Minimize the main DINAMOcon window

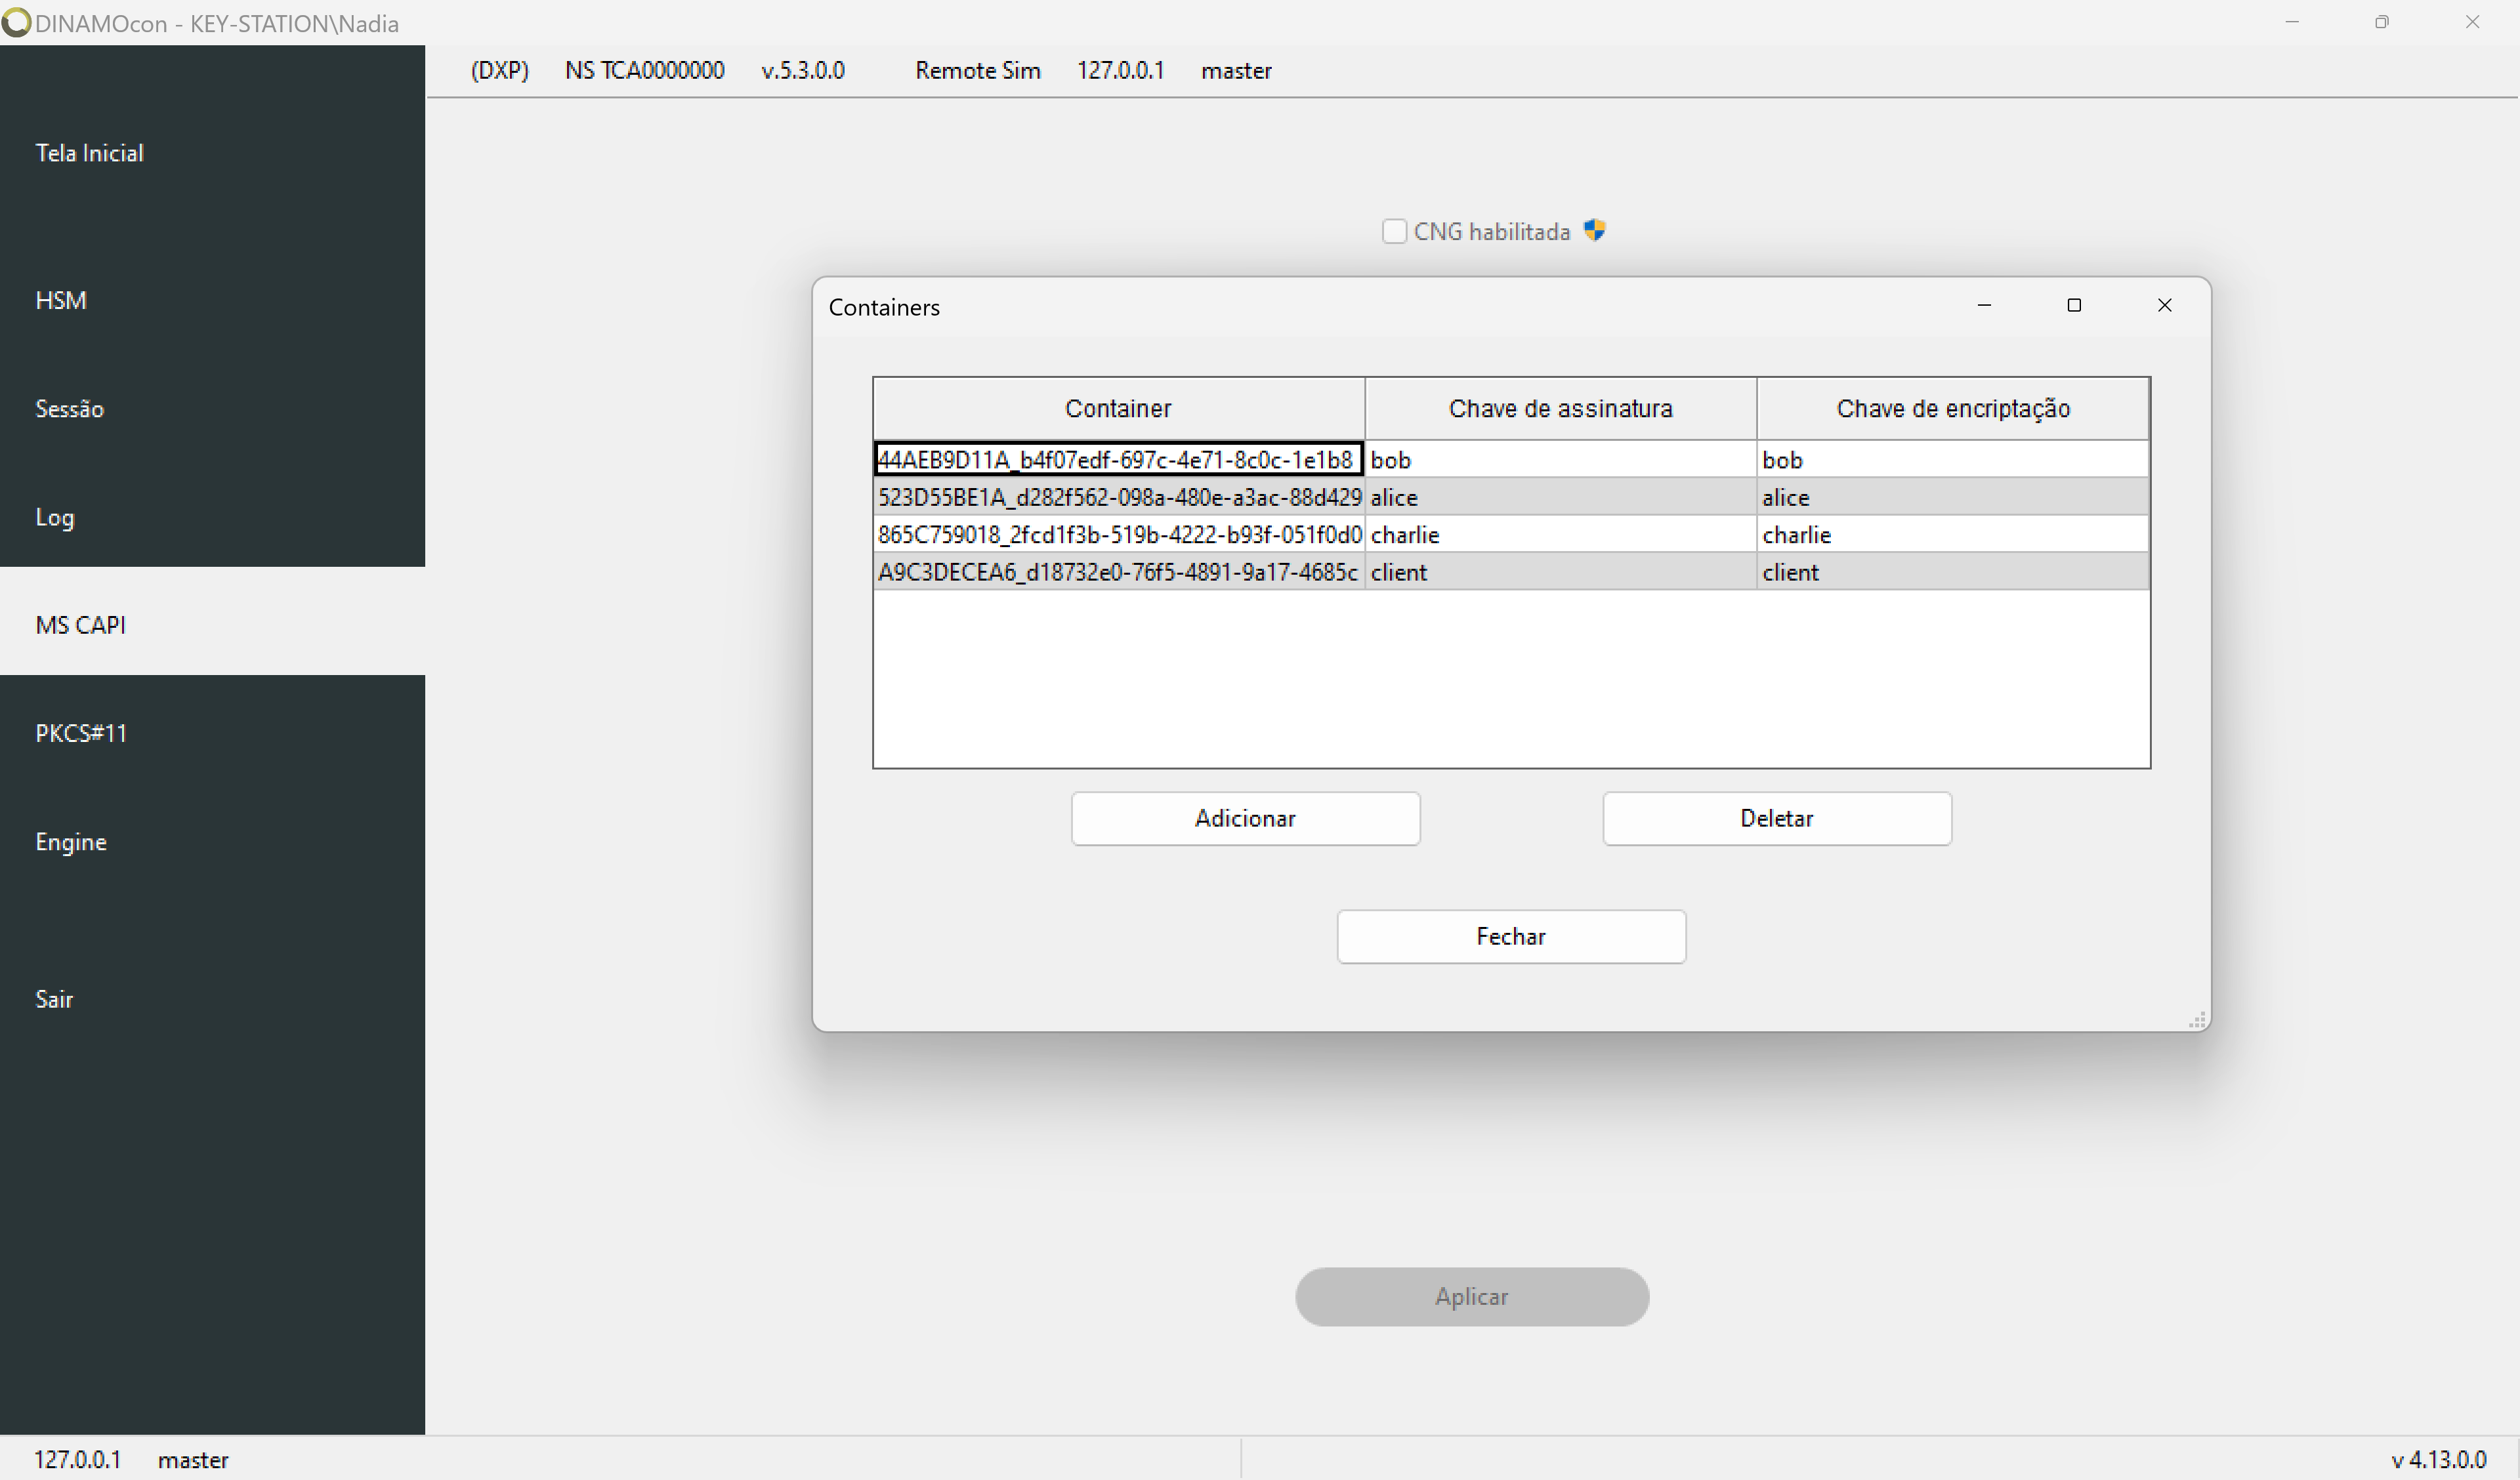click(2292, 22)
